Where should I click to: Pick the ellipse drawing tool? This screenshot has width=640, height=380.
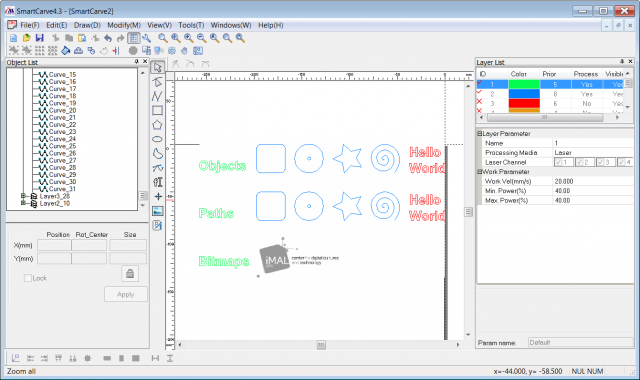pyautogui.click(x=158, y=139)
